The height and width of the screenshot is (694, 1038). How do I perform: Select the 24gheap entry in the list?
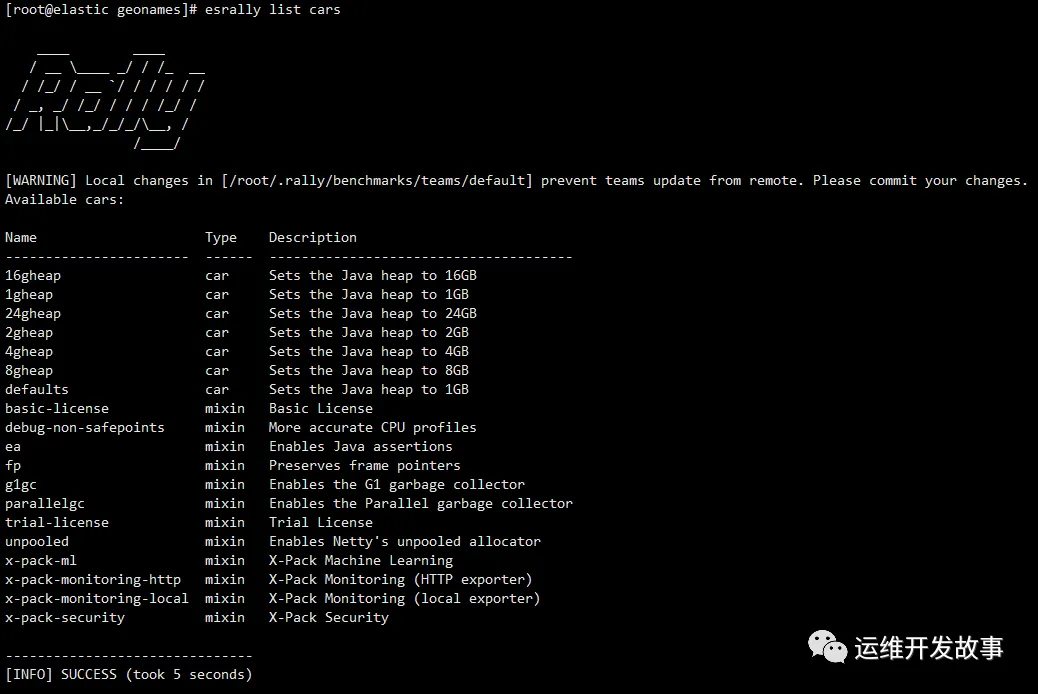click(33, 313)
